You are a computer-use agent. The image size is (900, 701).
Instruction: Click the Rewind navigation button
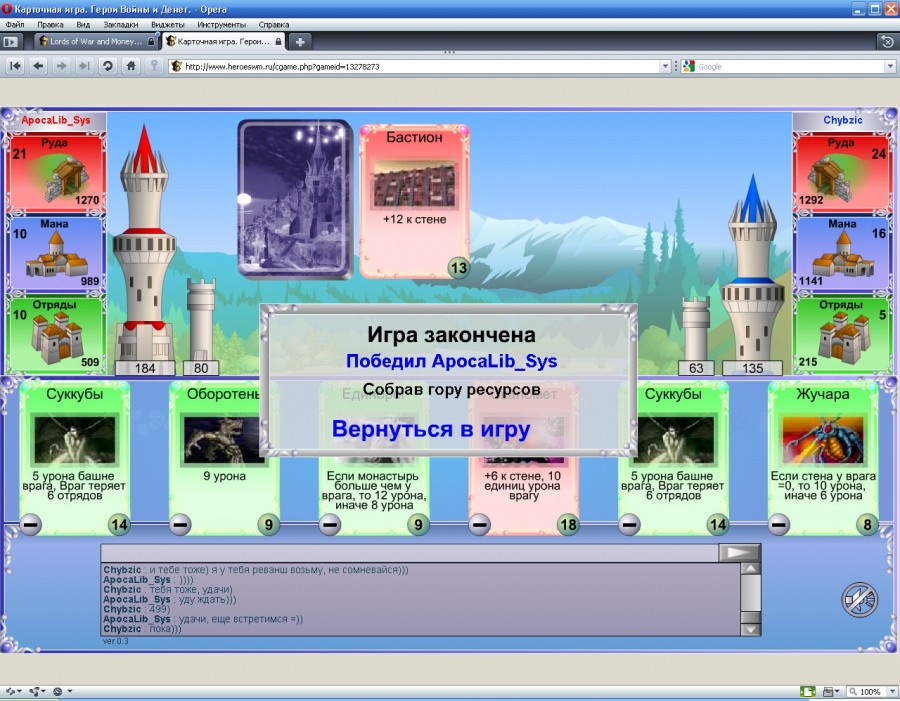pos(15,66)
